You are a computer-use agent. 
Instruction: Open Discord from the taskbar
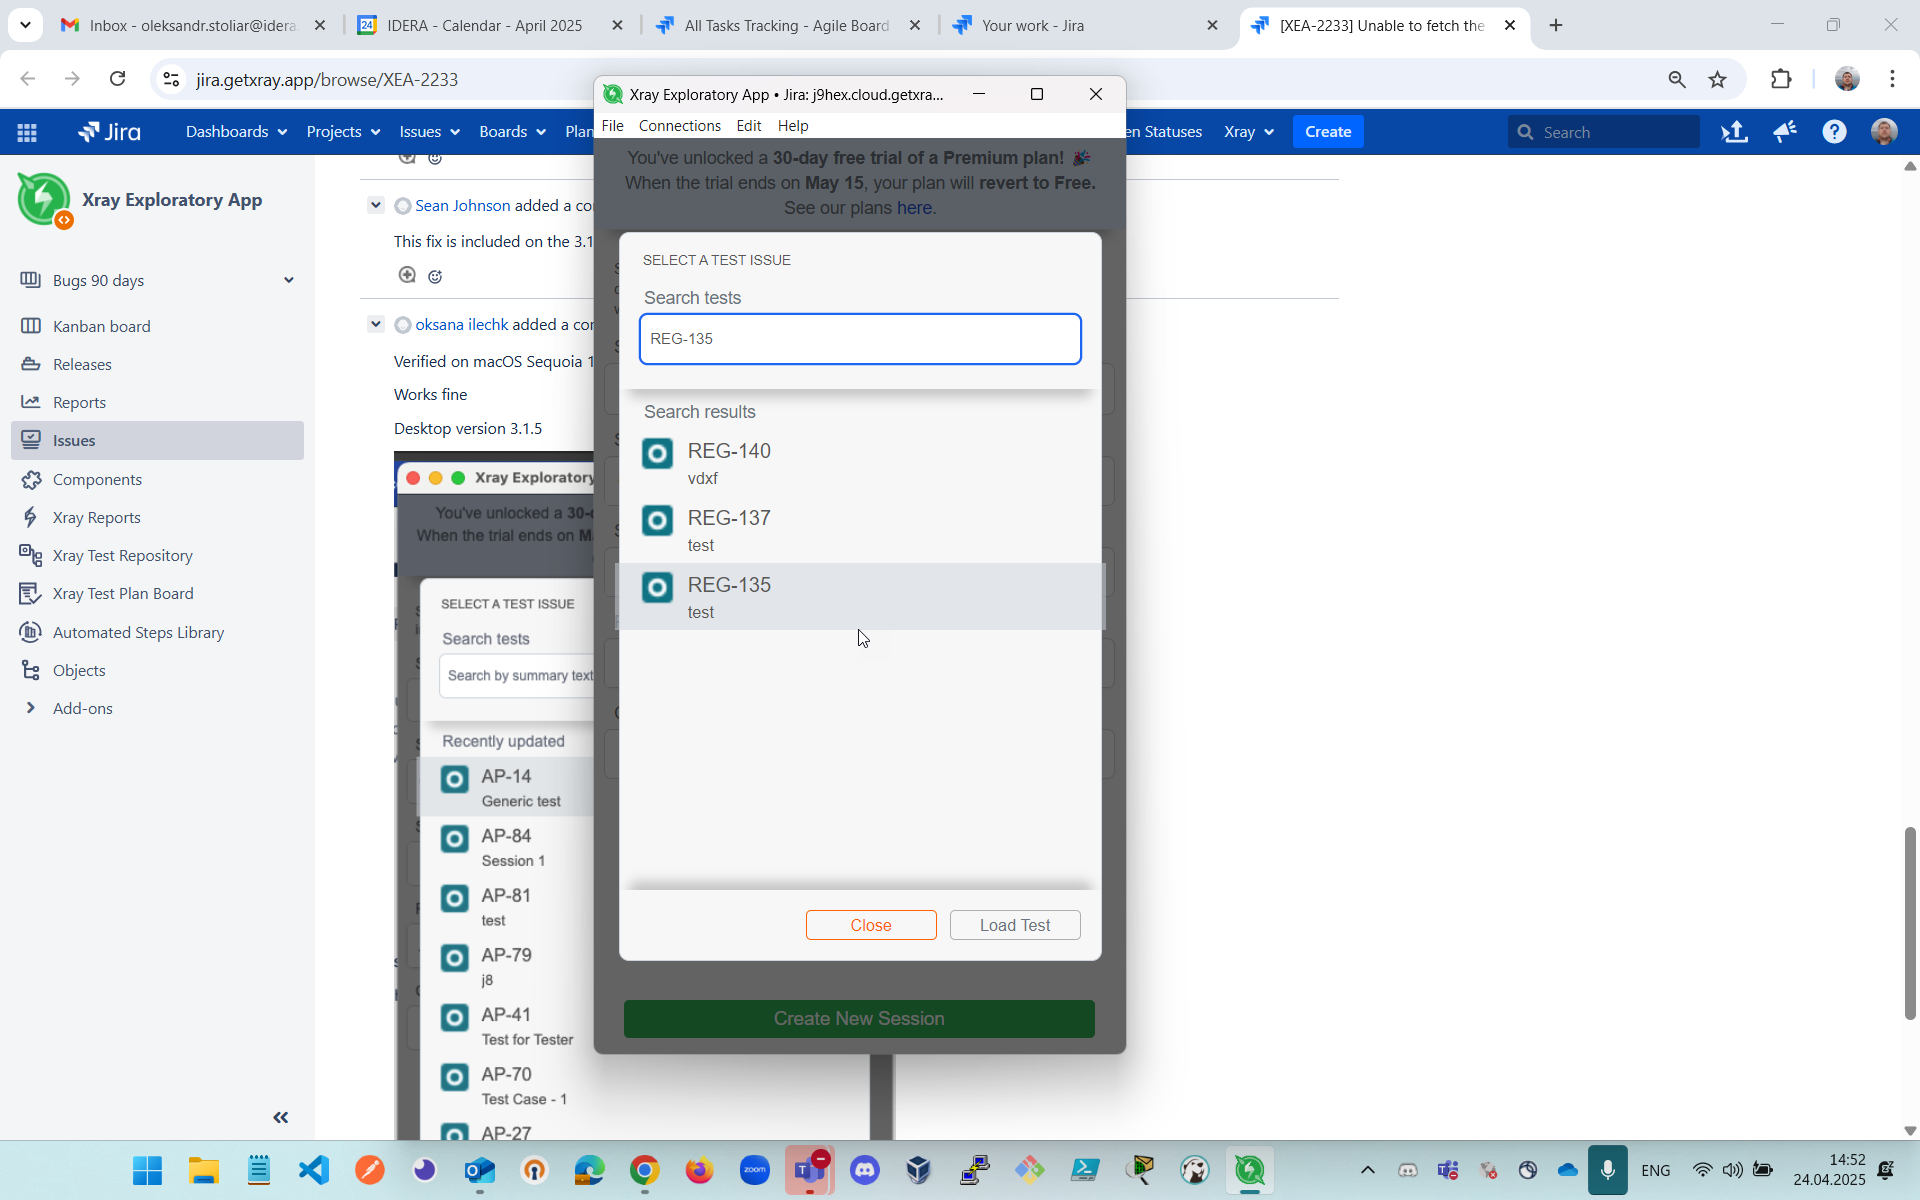865,1170
